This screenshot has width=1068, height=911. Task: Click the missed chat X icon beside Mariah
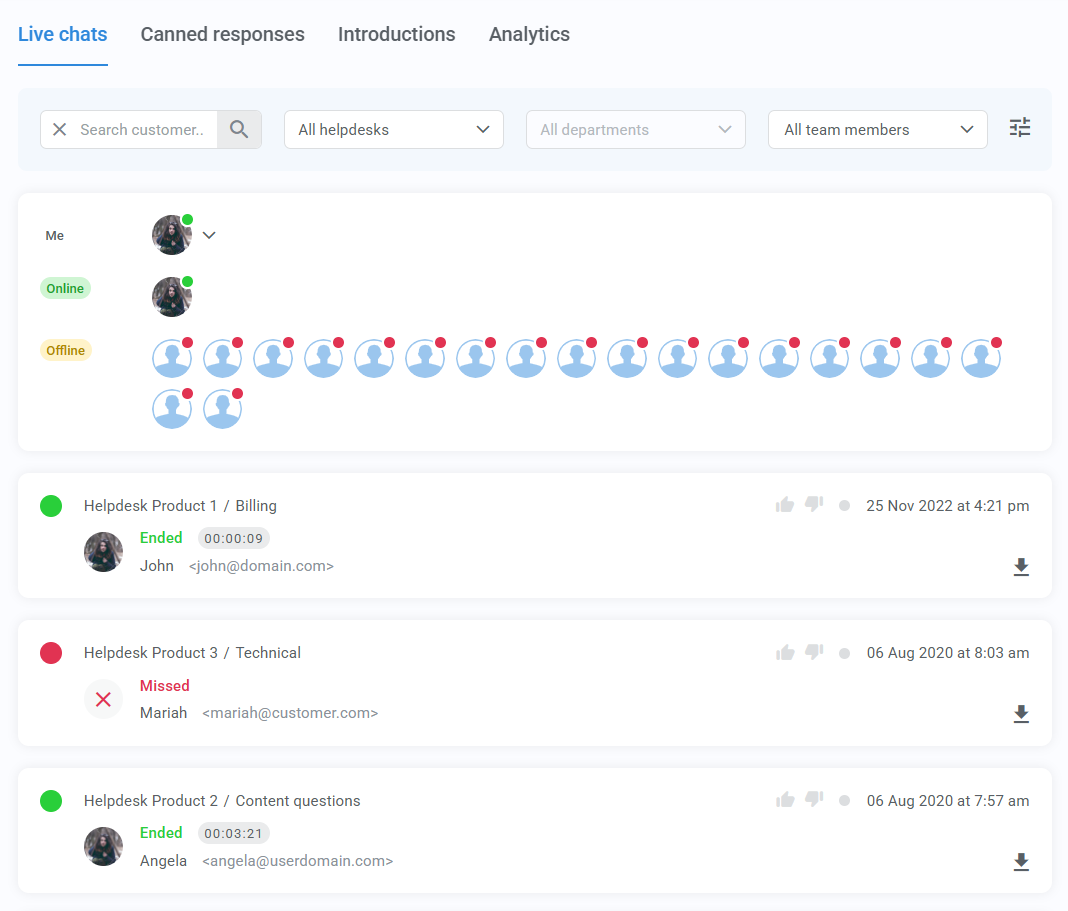point(103,699)
